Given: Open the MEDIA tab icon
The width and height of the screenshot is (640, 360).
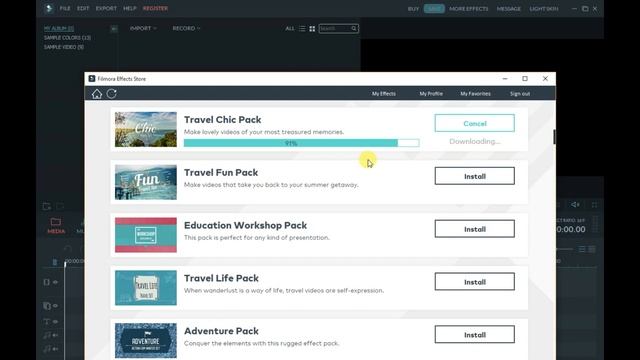Looking at the screenshot, I should point(56,222).
